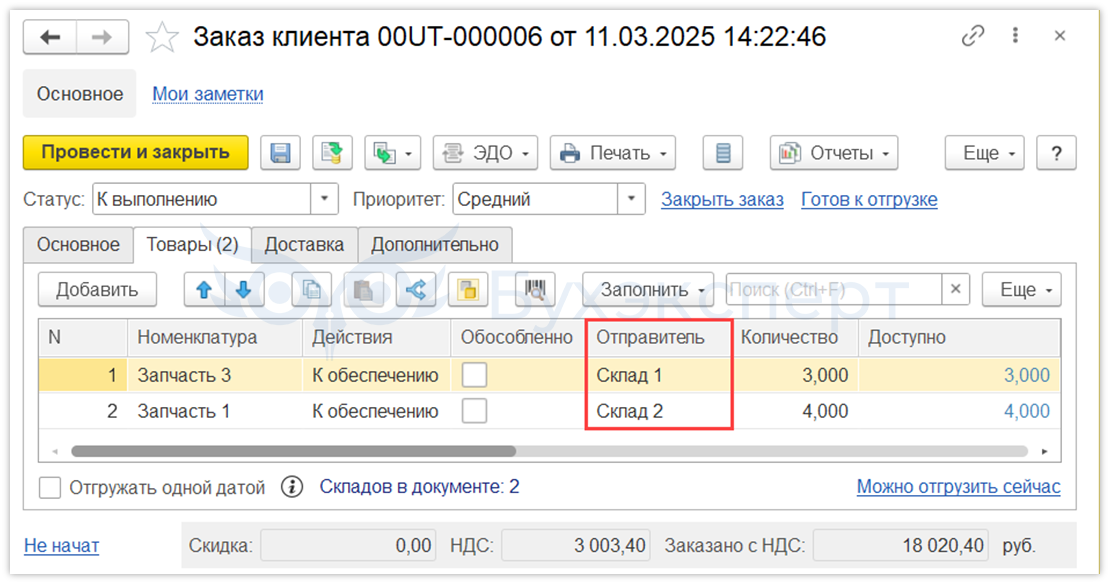Screen dimensions: 1110x584
Task: Click the Количество column header
Action: click(x=794, y=338)
